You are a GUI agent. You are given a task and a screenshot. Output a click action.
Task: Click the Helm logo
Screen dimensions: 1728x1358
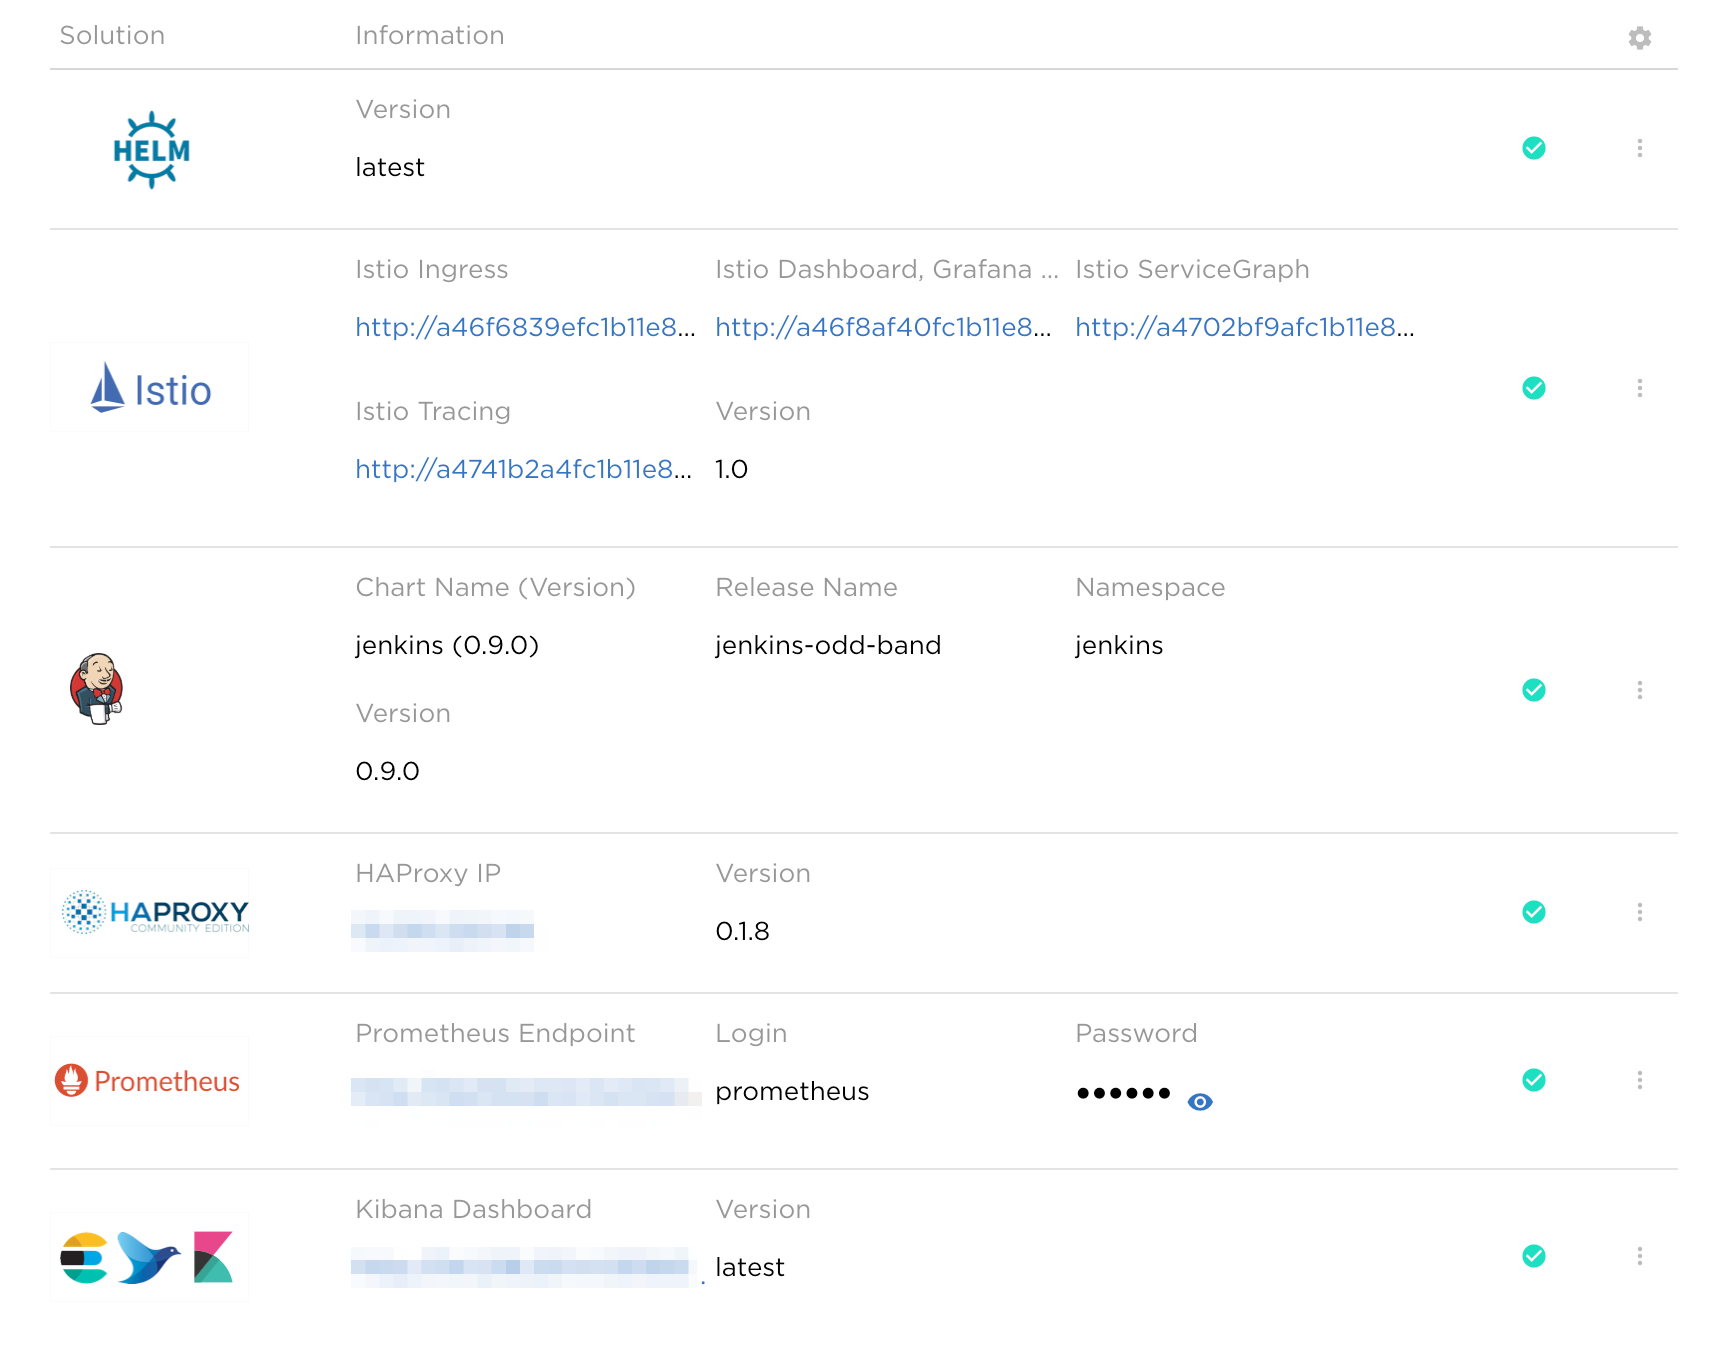coord(151,150)
